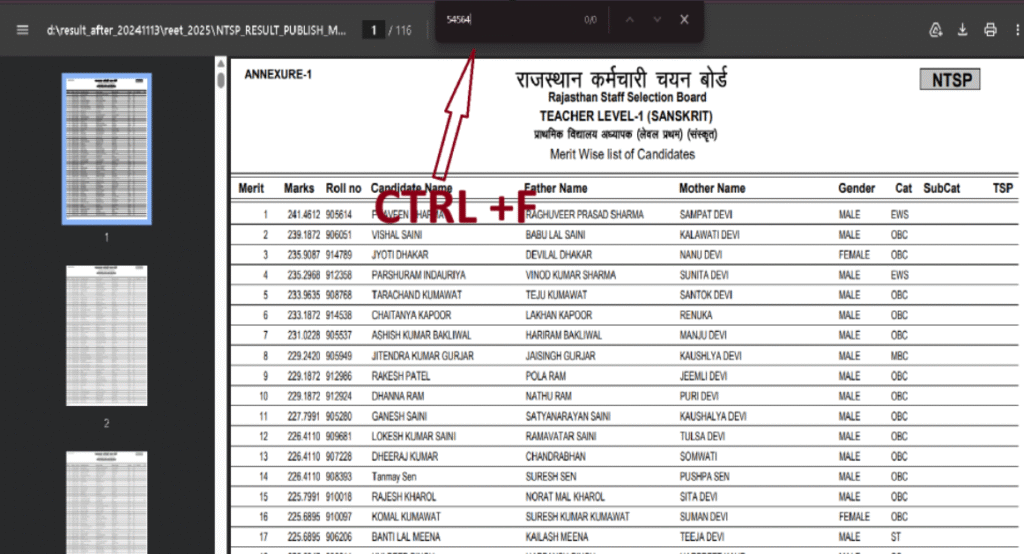
Task: Click the file path title in toolbar
Action: pyautogui.click(x=196, y=30)
